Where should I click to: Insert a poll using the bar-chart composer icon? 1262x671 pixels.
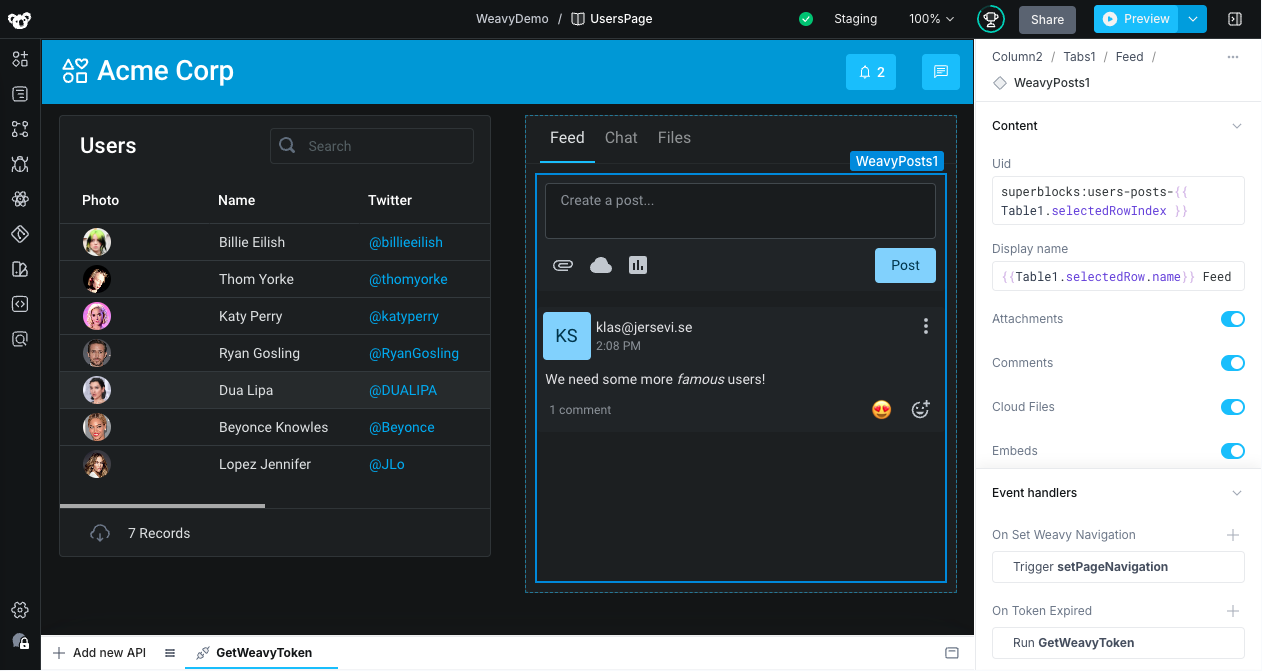(638, 265)
